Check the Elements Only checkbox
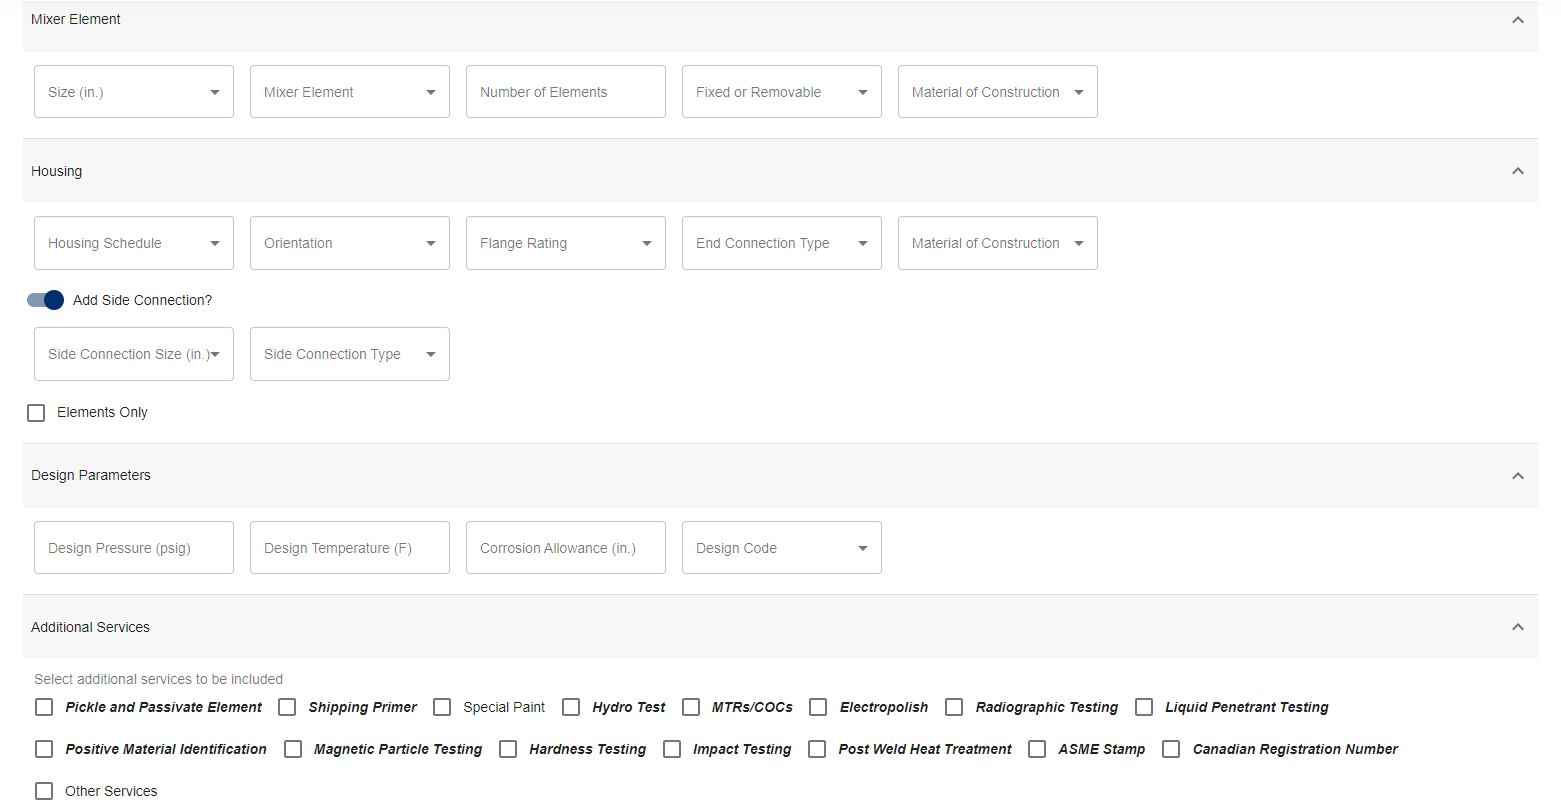Viewport: 1561px width, 807px height. coord(36,413)
